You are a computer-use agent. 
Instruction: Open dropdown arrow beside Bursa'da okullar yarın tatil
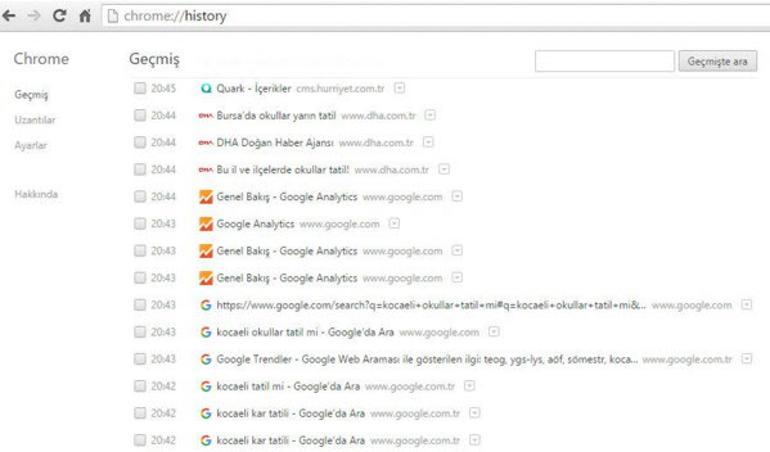(x=430, y=115)
